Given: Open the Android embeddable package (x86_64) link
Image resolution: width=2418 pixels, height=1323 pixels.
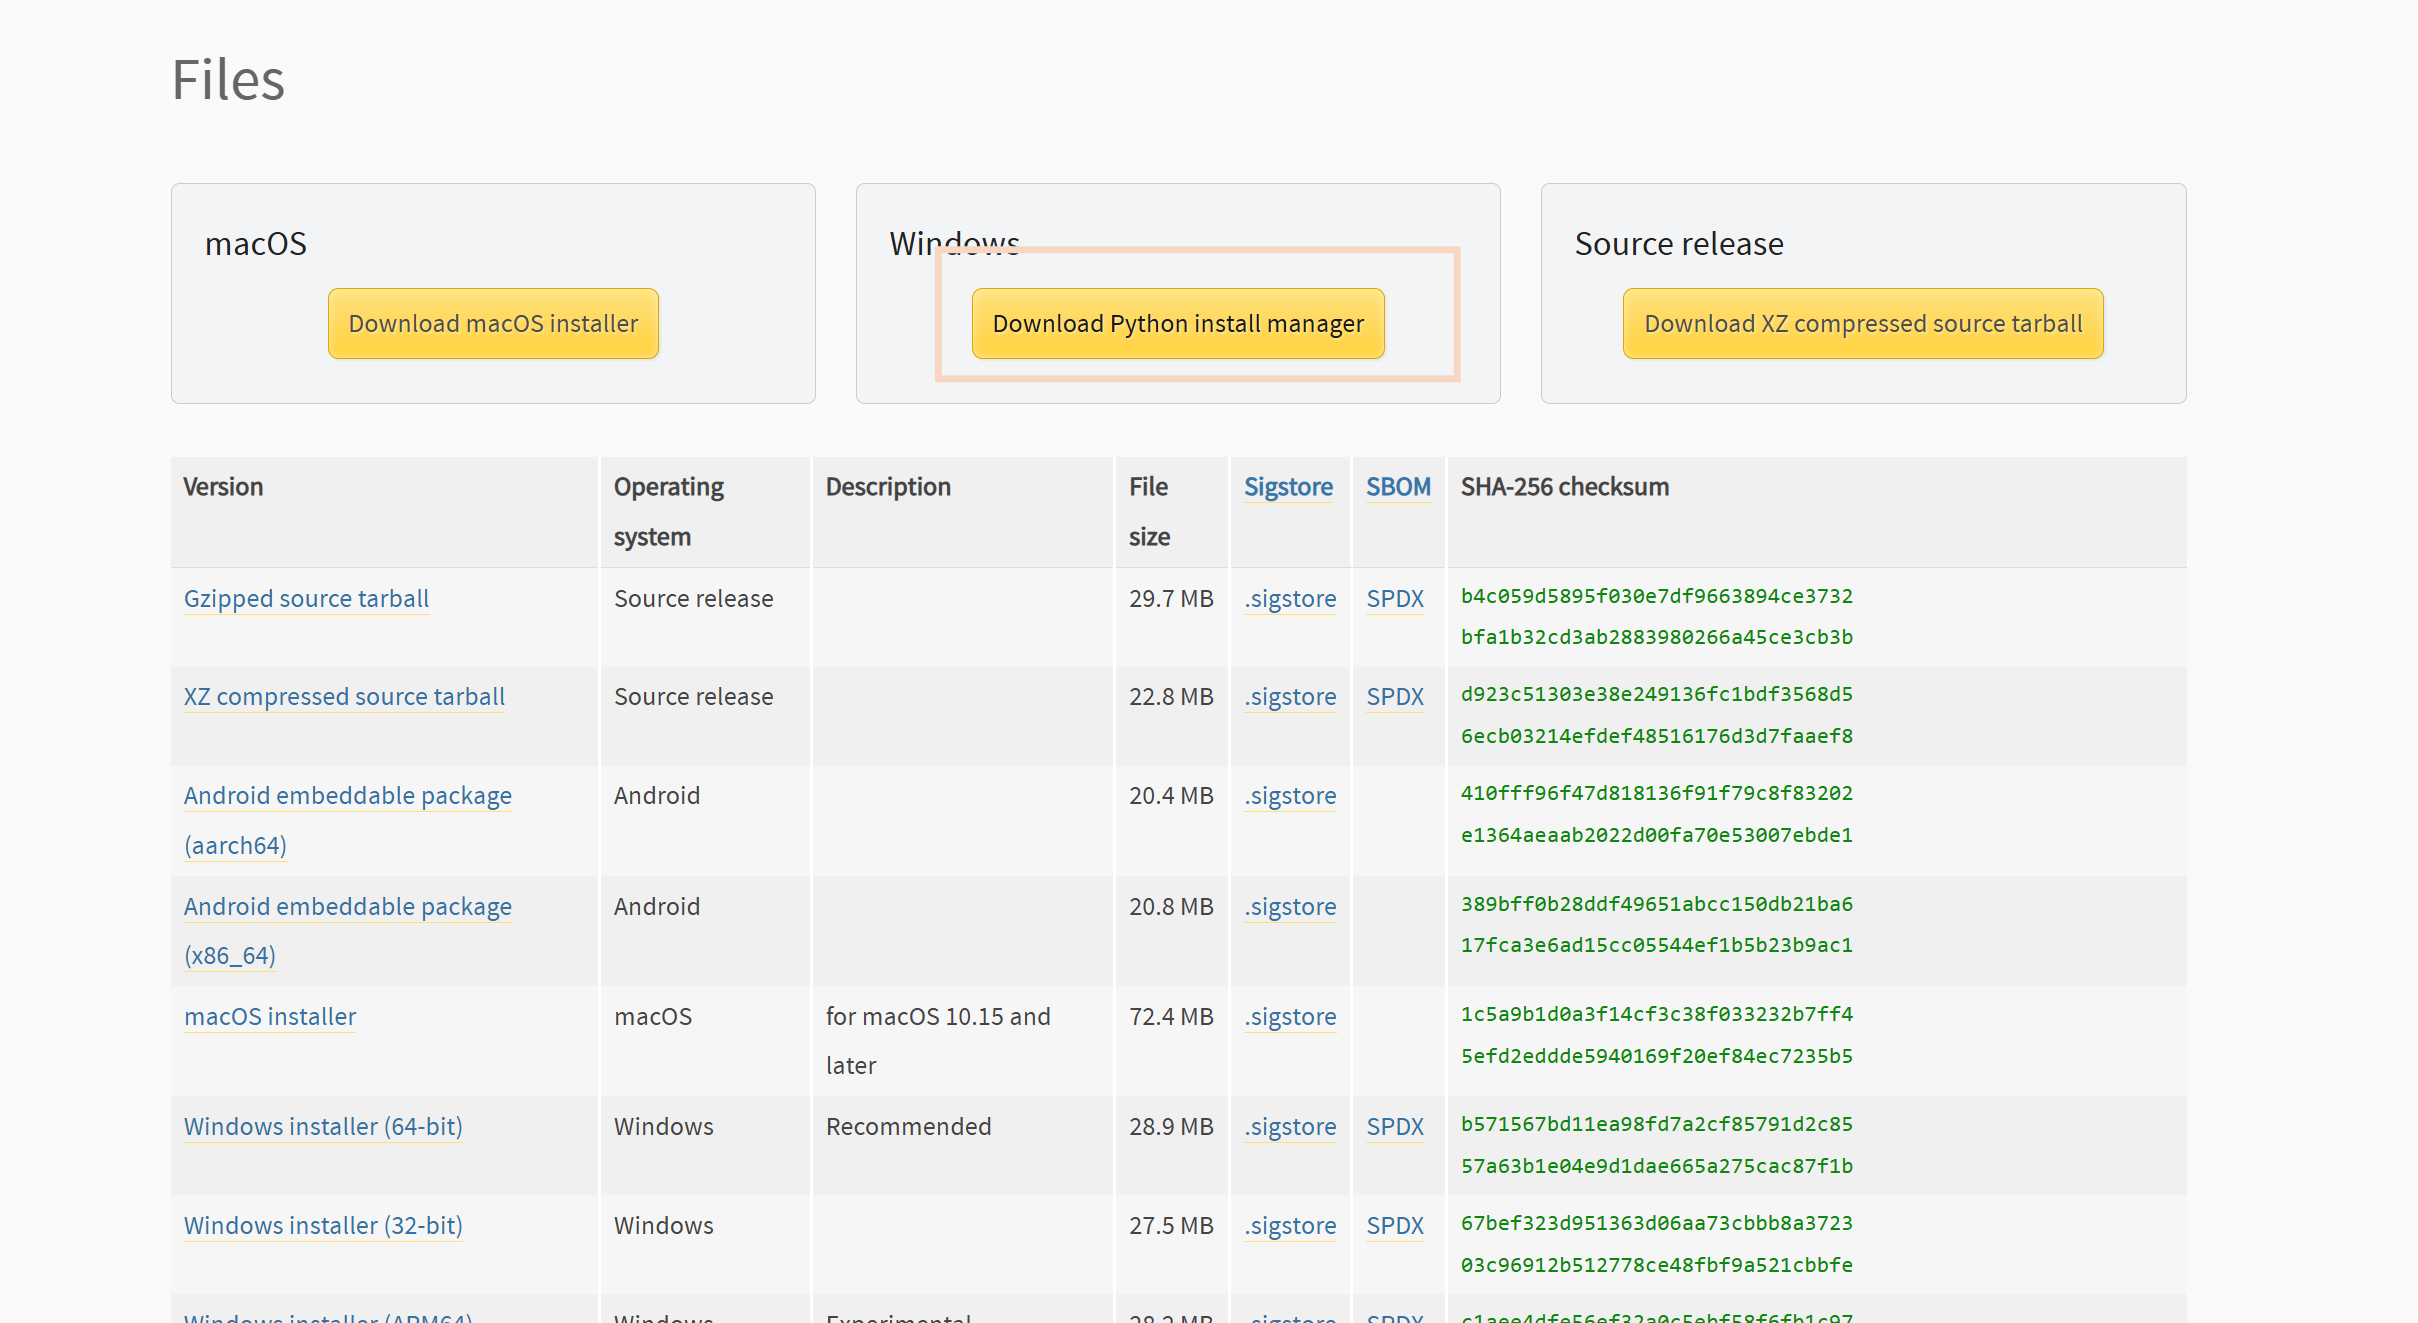Looking at the screenshot, I should 348,930.
